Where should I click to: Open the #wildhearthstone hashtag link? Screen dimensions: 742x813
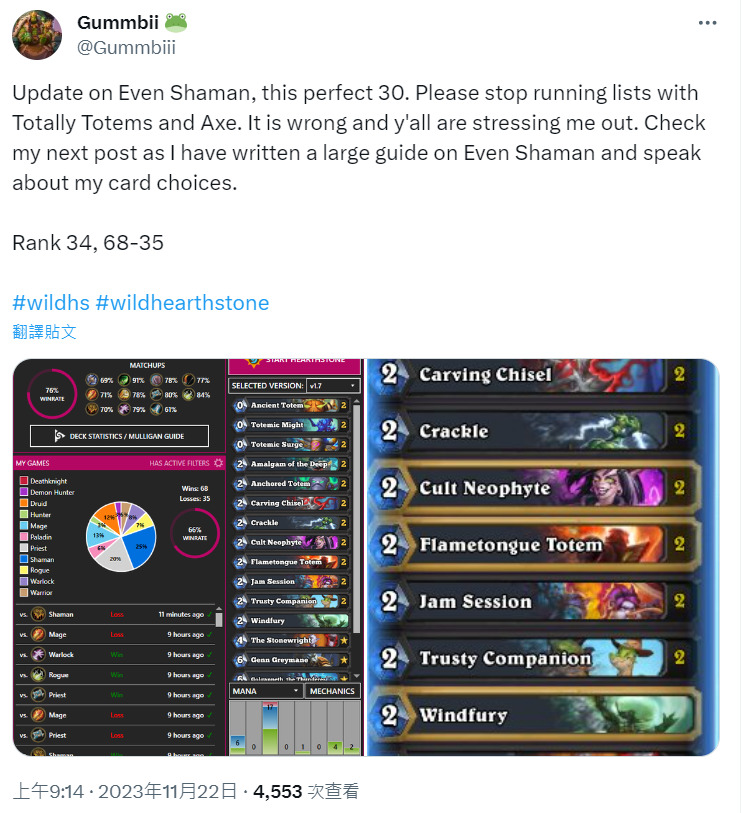[x=182, y=303]
